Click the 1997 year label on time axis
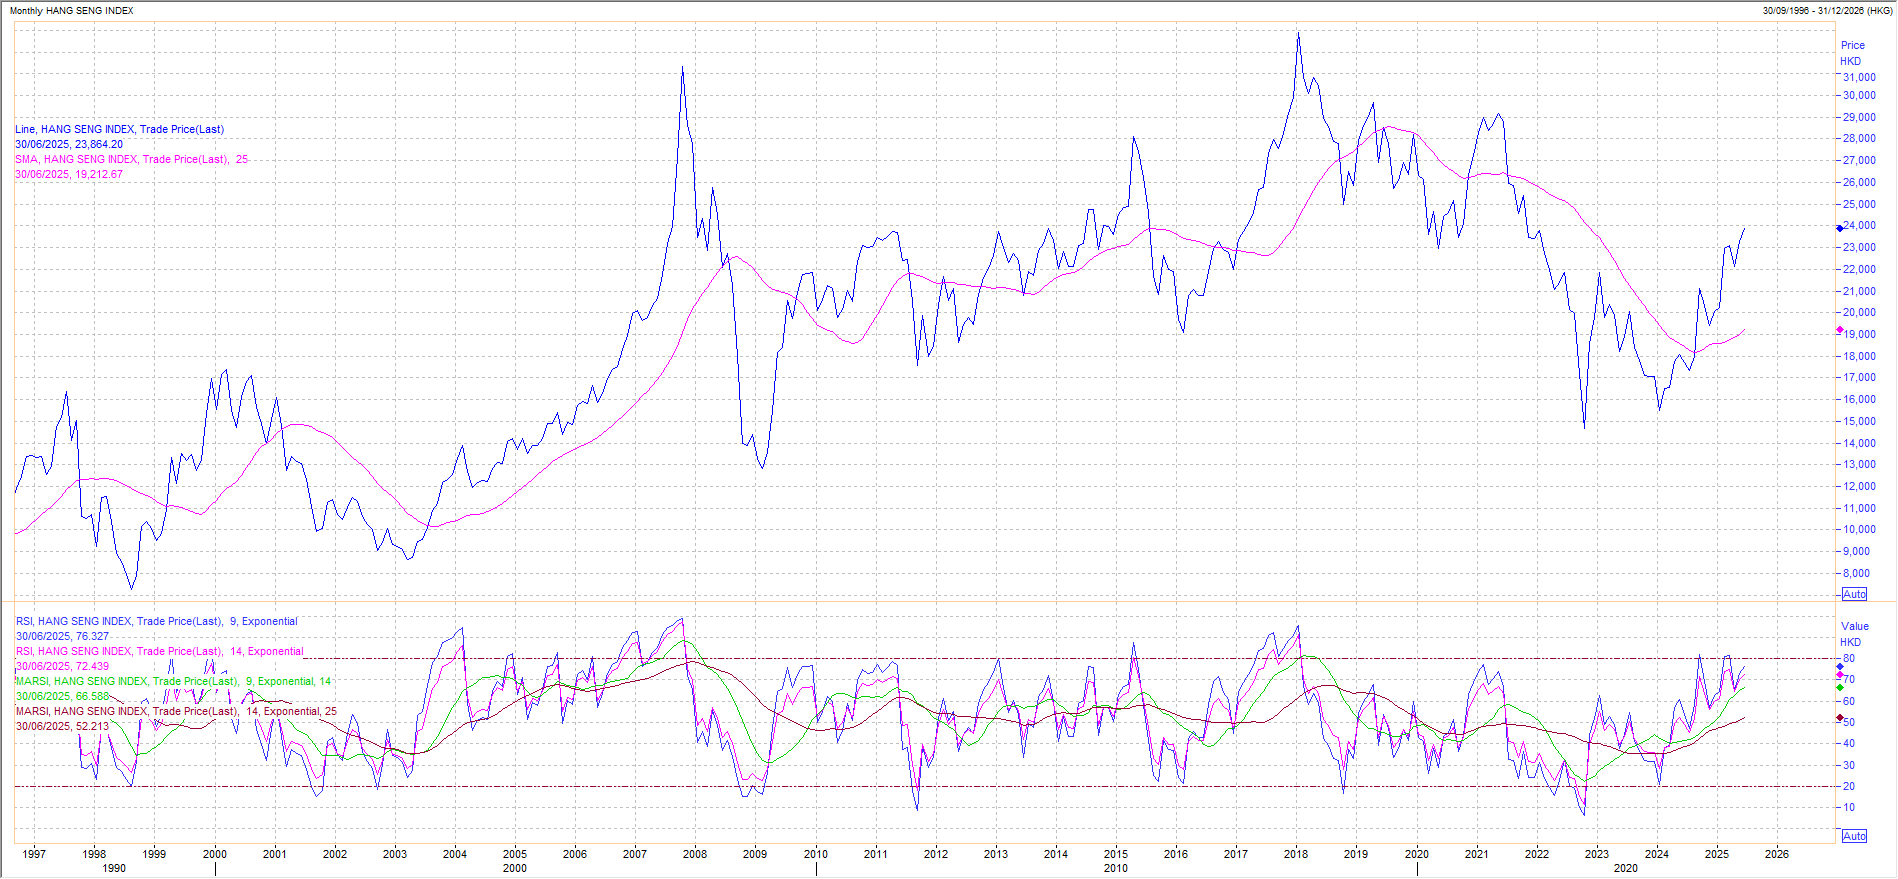Image resolution: width=1898 pixels, height=879 pixels. tap(34, 854)
